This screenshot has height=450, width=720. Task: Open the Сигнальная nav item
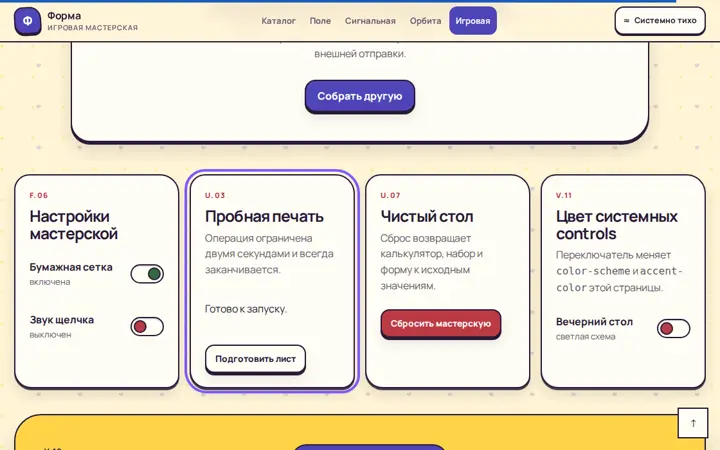[370, 21]
